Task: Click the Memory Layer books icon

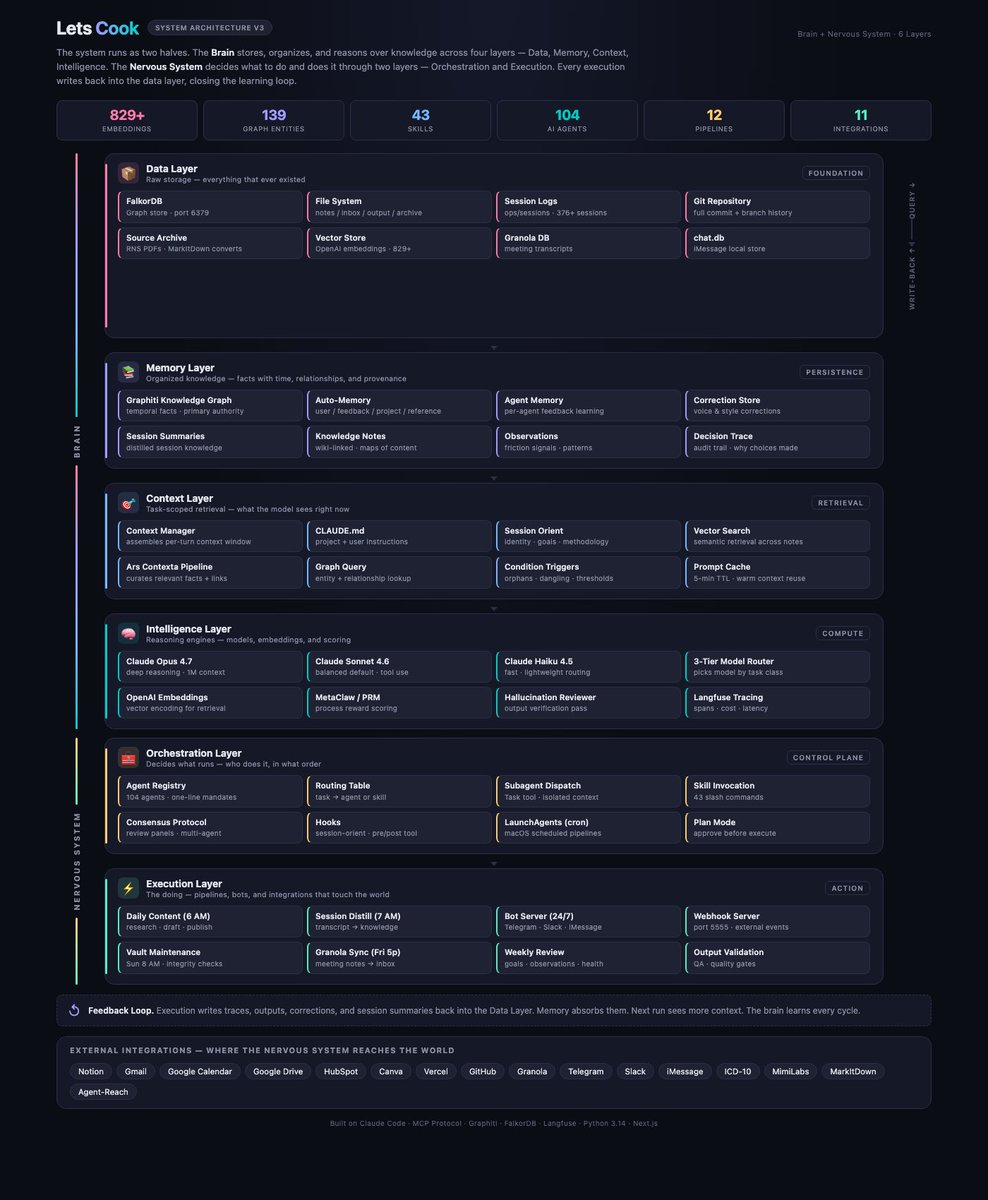Action: [x=128, y=372]
